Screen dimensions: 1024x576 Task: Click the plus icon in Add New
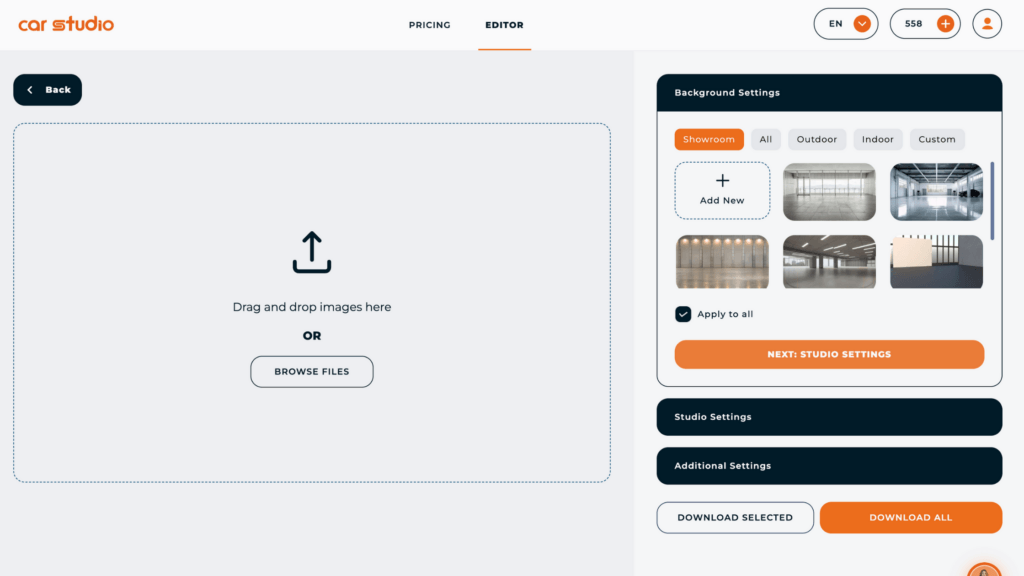(722, 180)
